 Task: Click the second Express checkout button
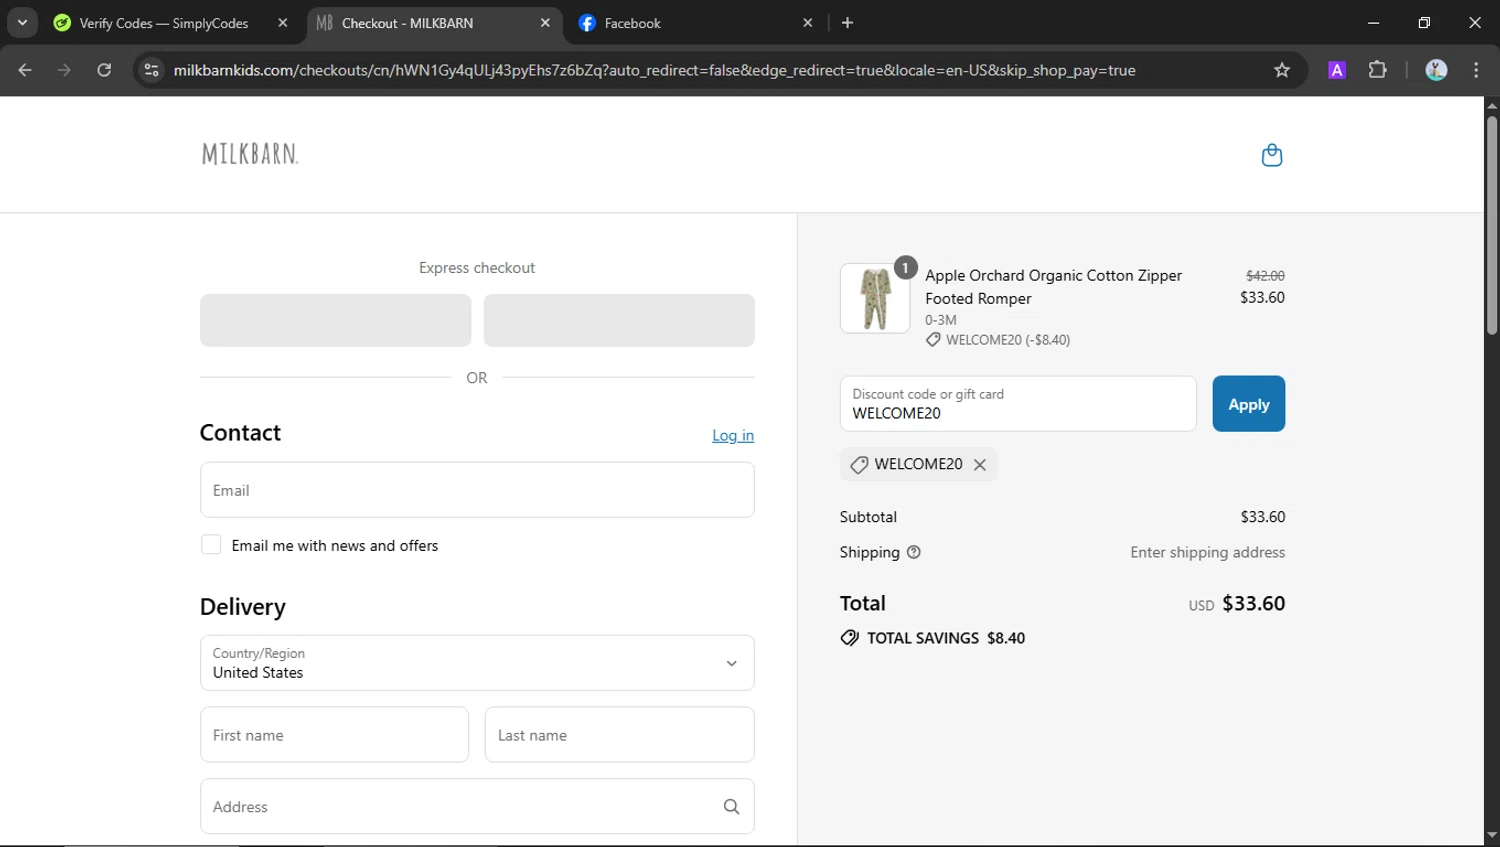[x=619, y=320]
